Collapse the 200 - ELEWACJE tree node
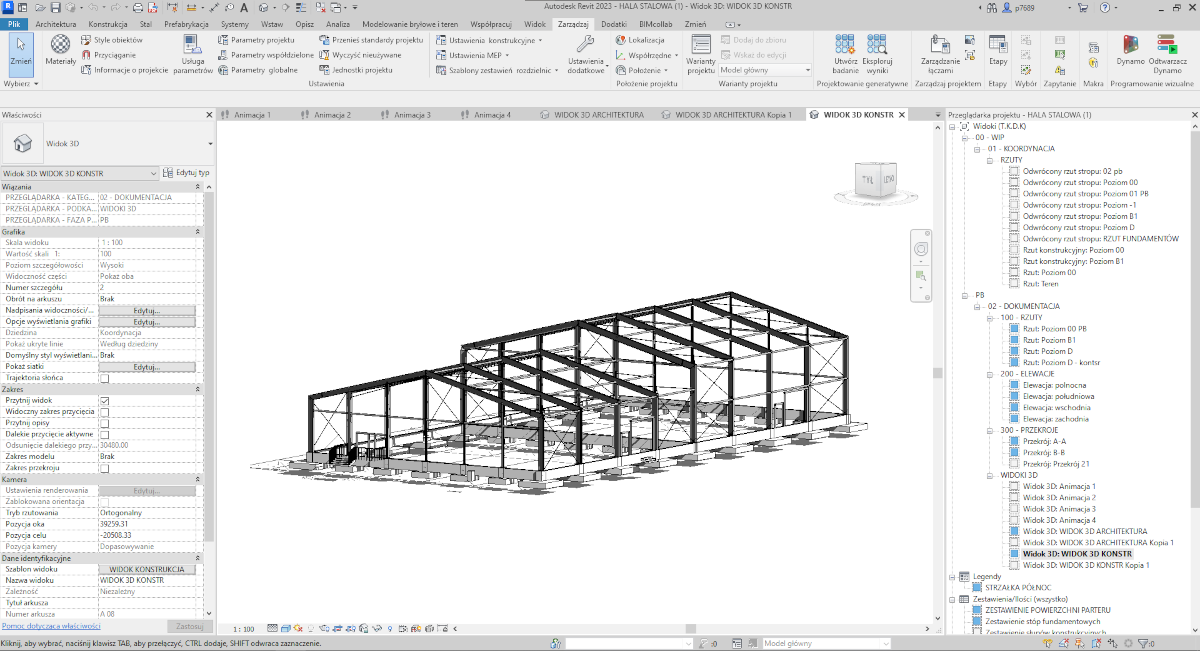This screenshot has height=651, width=1200. (x=992, y=373)
